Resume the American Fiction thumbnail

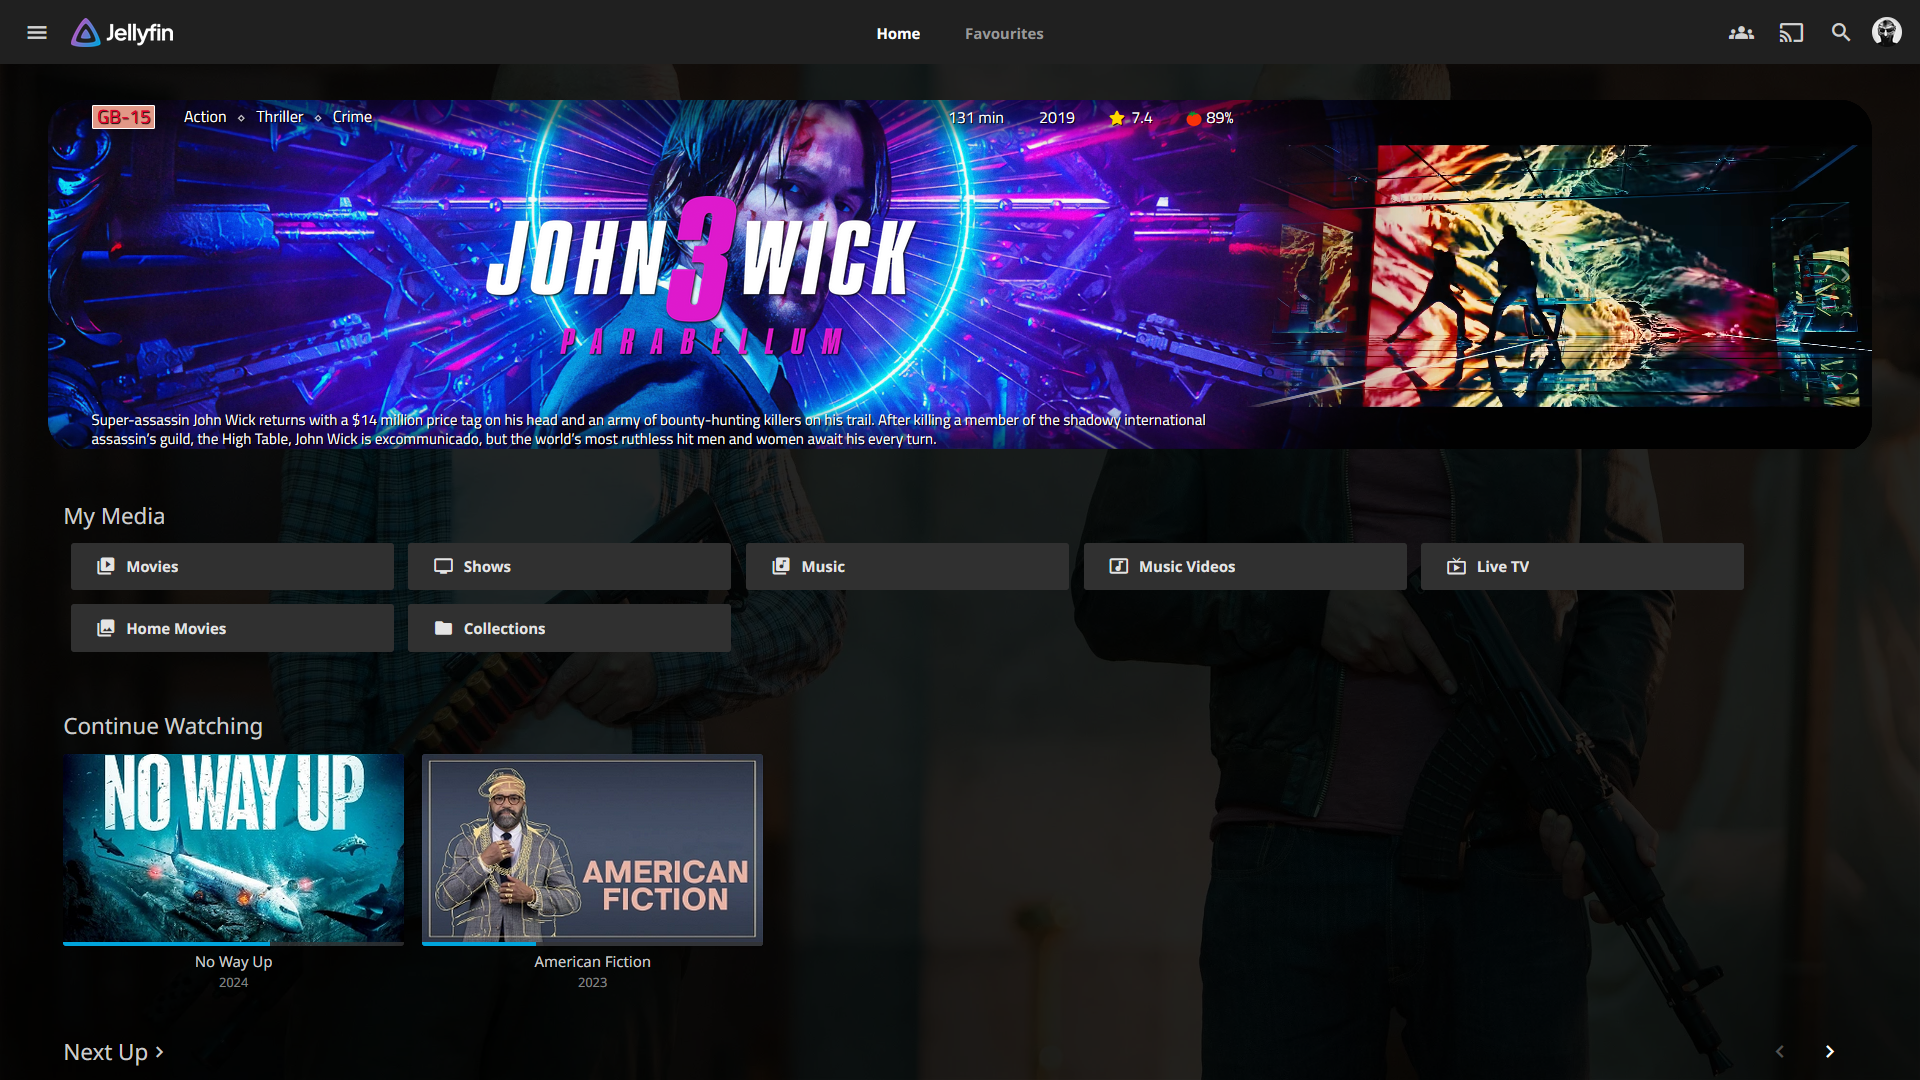(x=592, y=848)
